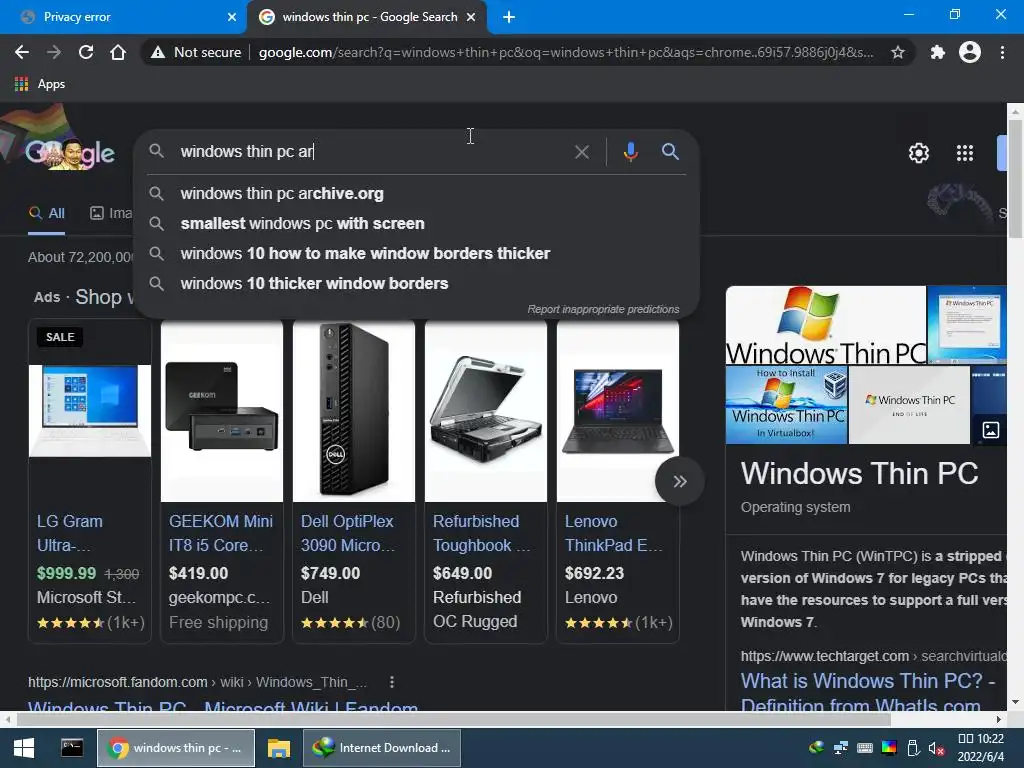The width and height of the screenshot is (1024, 768).
Task: Open Chrome's three-dot menu
Action: [1002, 52]
